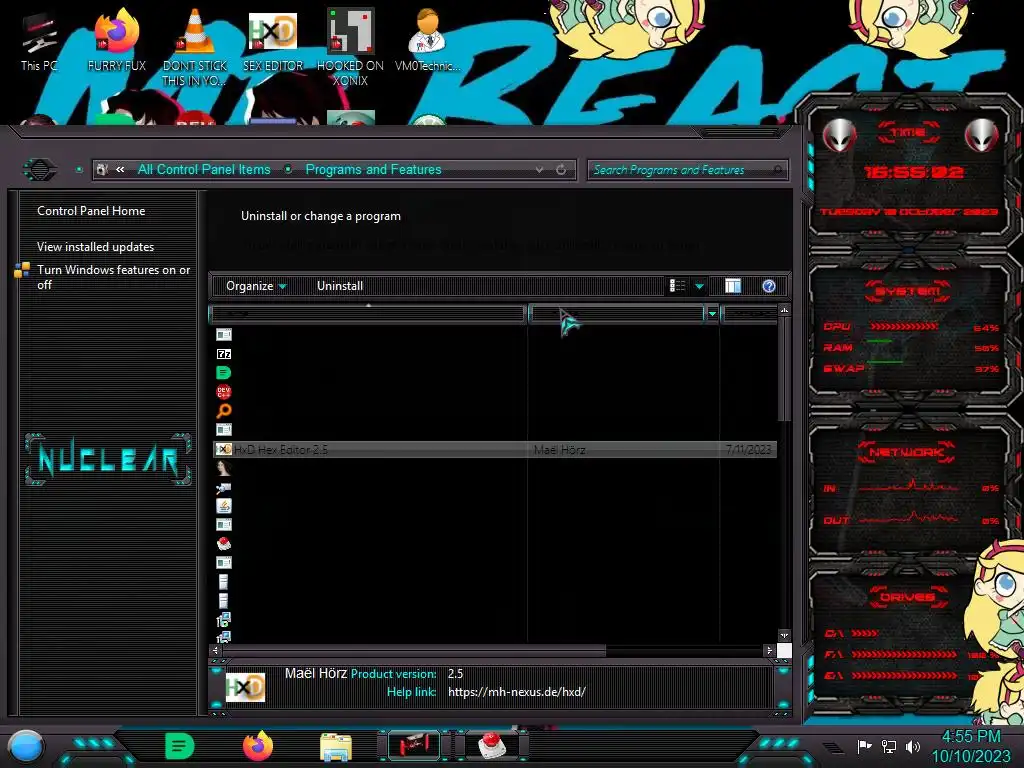Screen dimensions: 1024x768
Task: Click the RAM meter in system gadget
Action: (910, 347)
